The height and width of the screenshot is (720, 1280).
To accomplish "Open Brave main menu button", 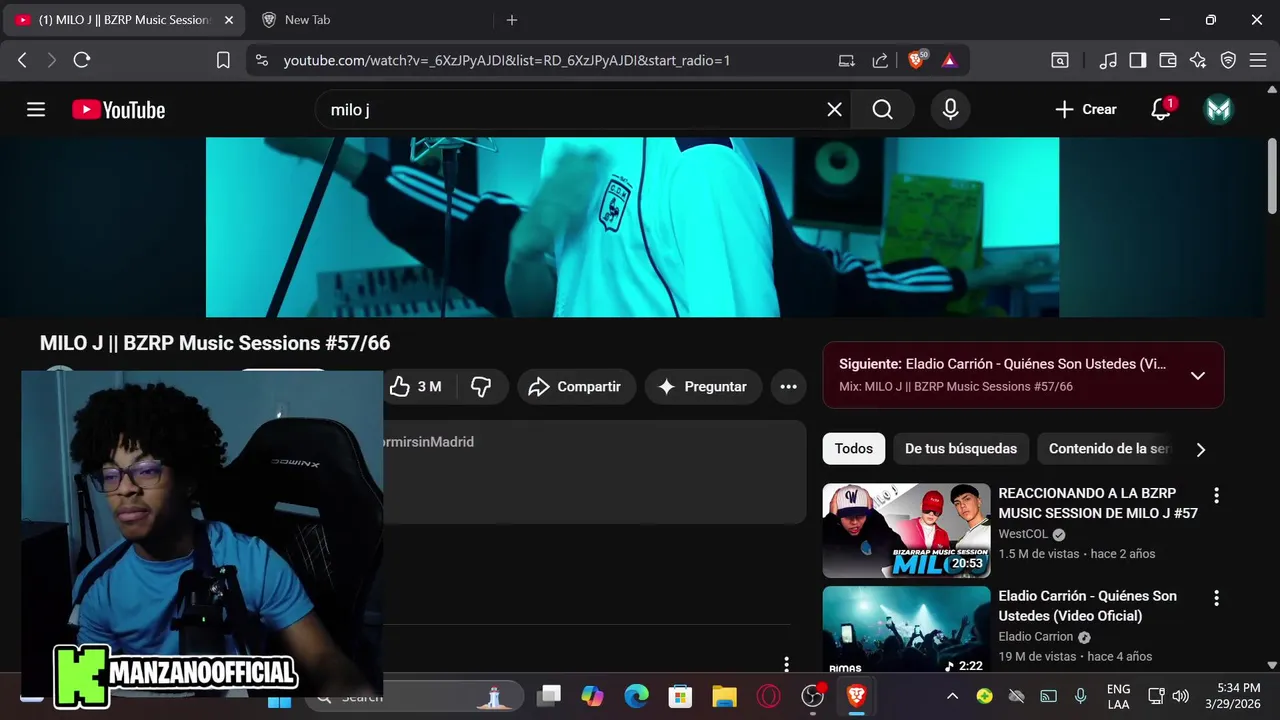I will coord(1257,60).
